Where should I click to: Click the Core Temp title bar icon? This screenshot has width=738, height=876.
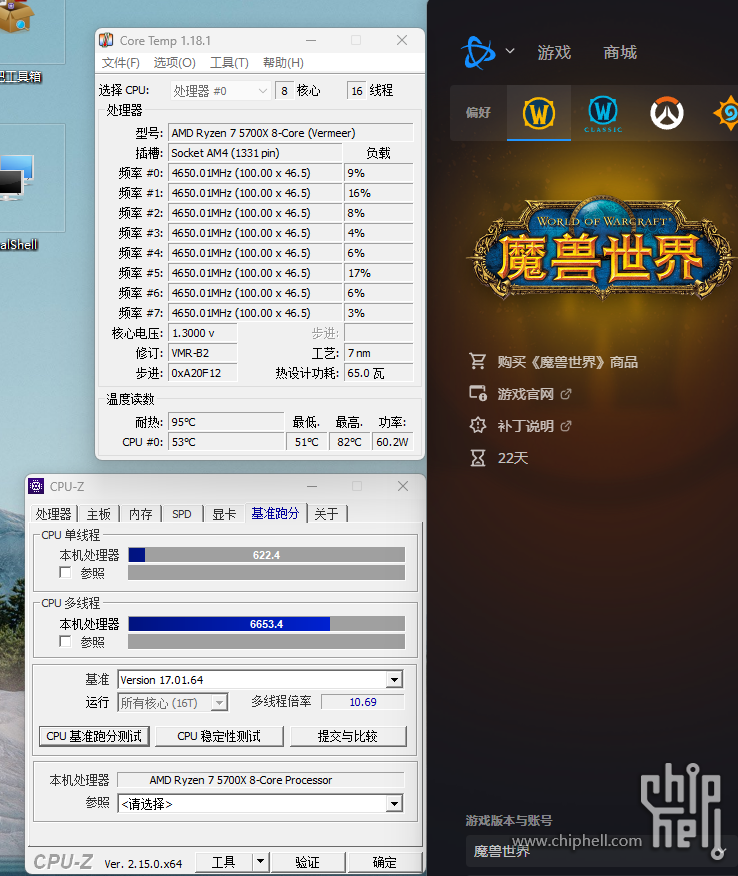click(106, 40)
